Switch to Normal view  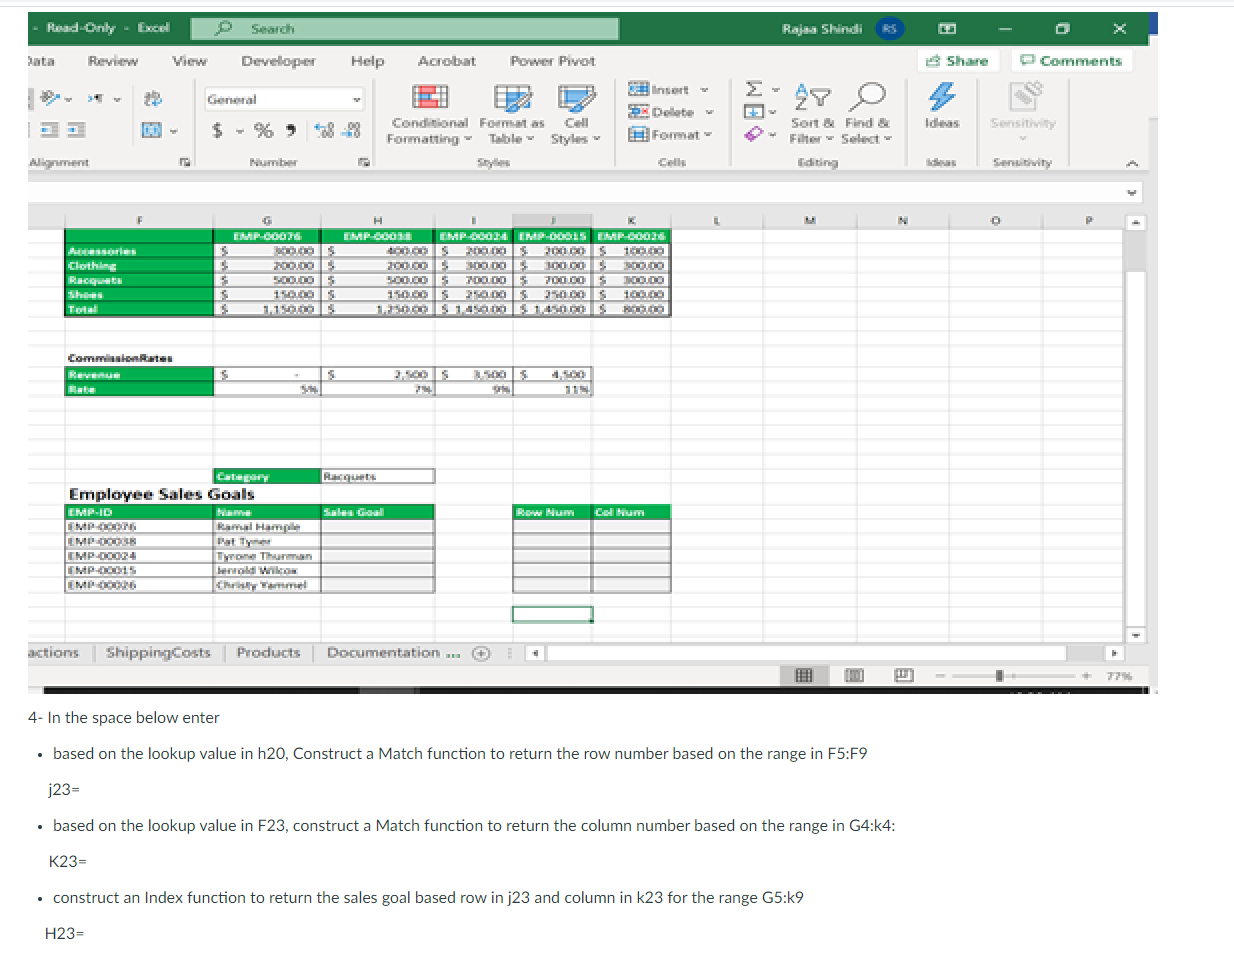pos(803,676)
